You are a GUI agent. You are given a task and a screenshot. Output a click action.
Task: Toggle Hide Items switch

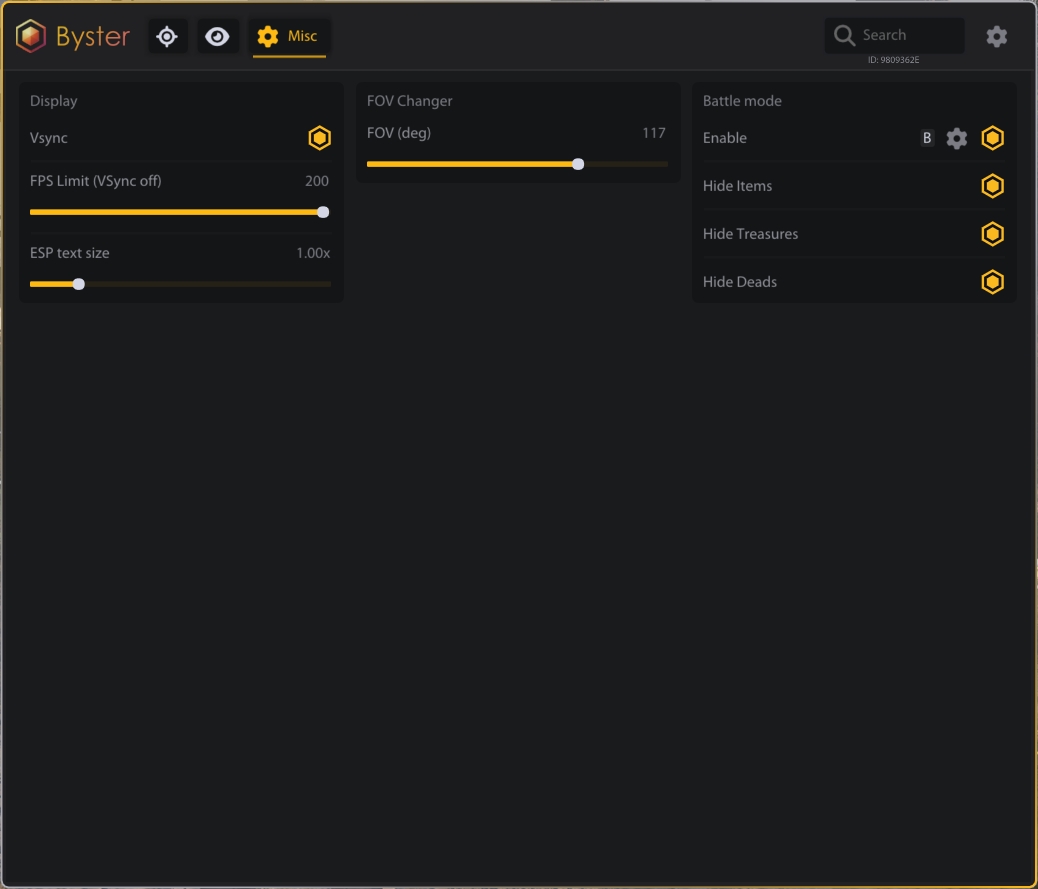[x=992, y=186]
